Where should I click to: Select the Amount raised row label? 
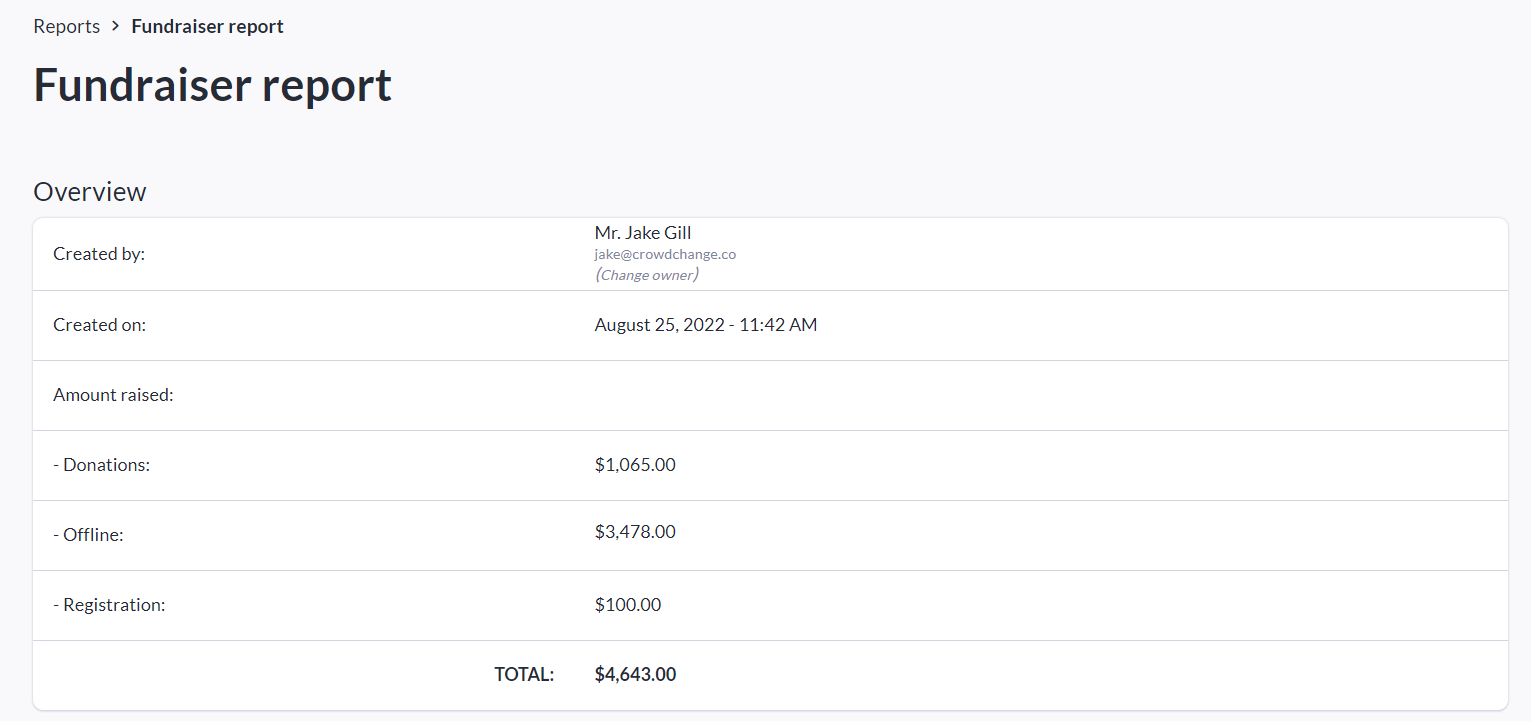[113, 395]
